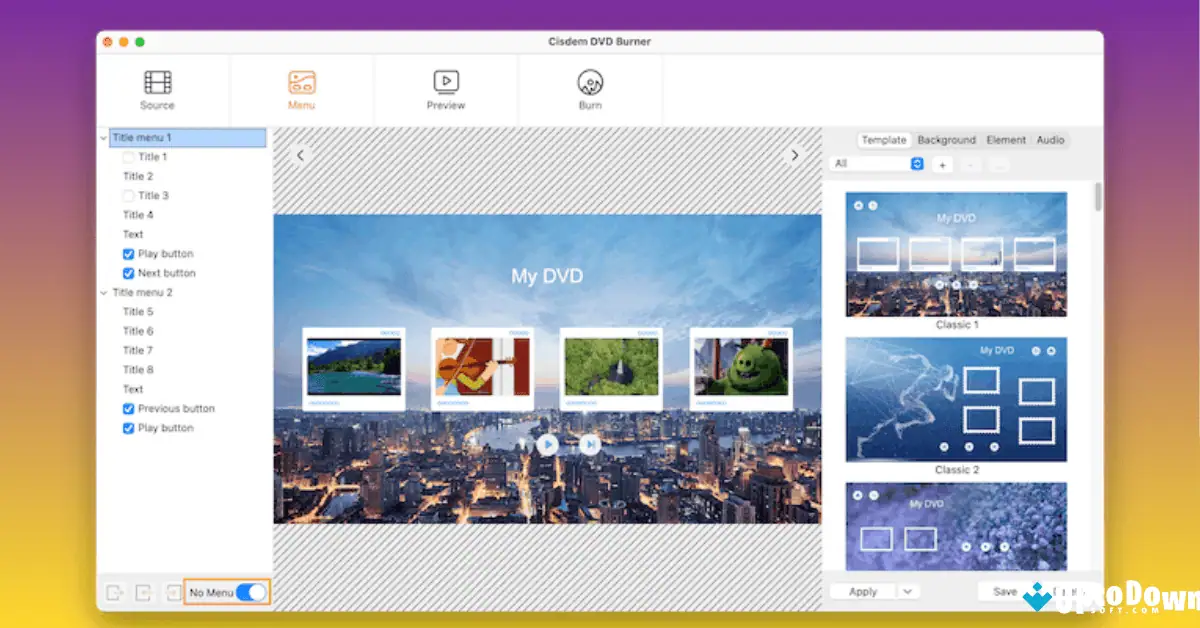Toggle the No Menu switch
Image resolution: width=1200 pixels, height=628 pixels.
pyautogui.click(x=251, y=593)
